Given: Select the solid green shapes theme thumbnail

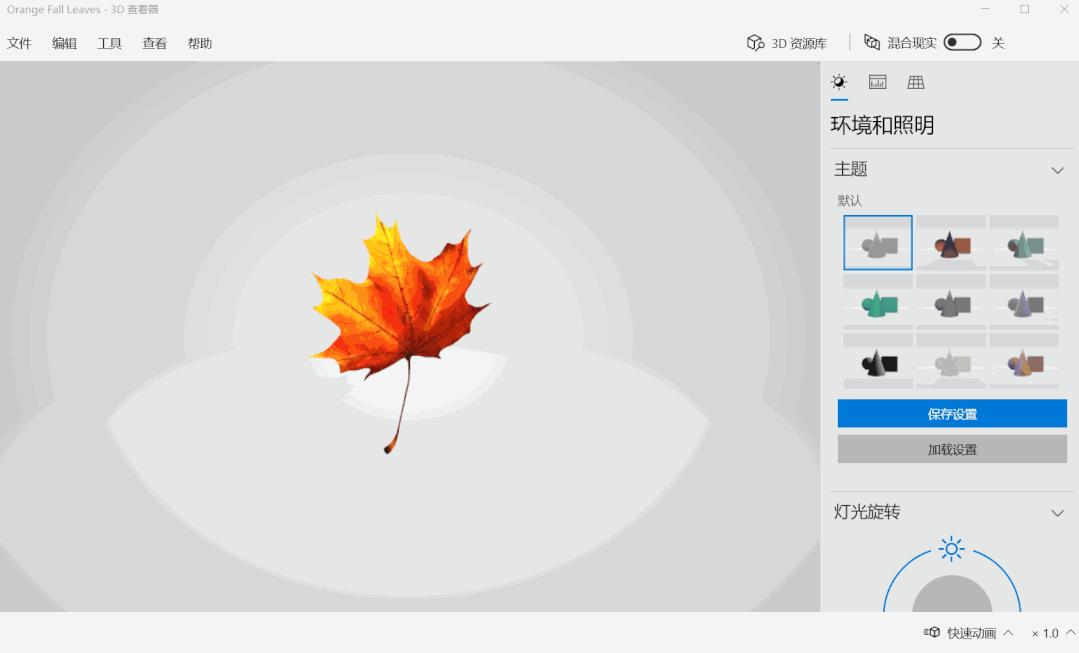Looking at the screenshot, I should coord(878,303).
